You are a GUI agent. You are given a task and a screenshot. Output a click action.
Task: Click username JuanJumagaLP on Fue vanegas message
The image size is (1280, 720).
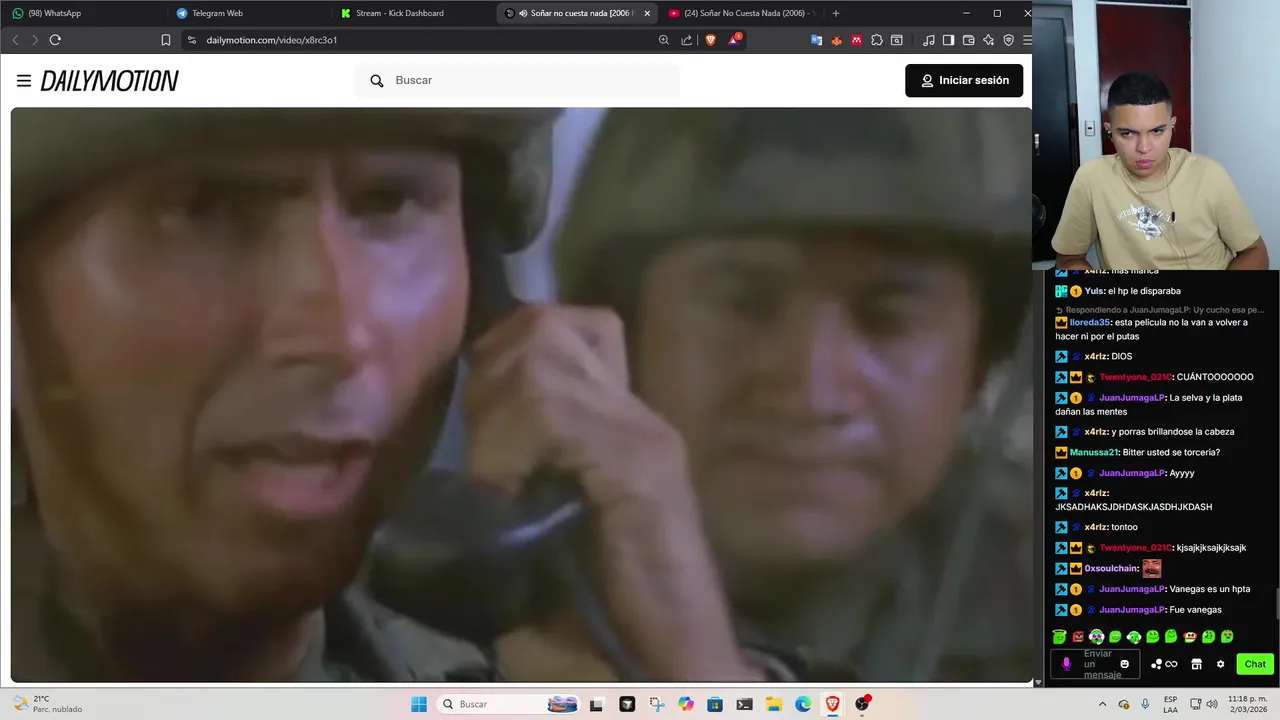click(x=1132, y=610)
